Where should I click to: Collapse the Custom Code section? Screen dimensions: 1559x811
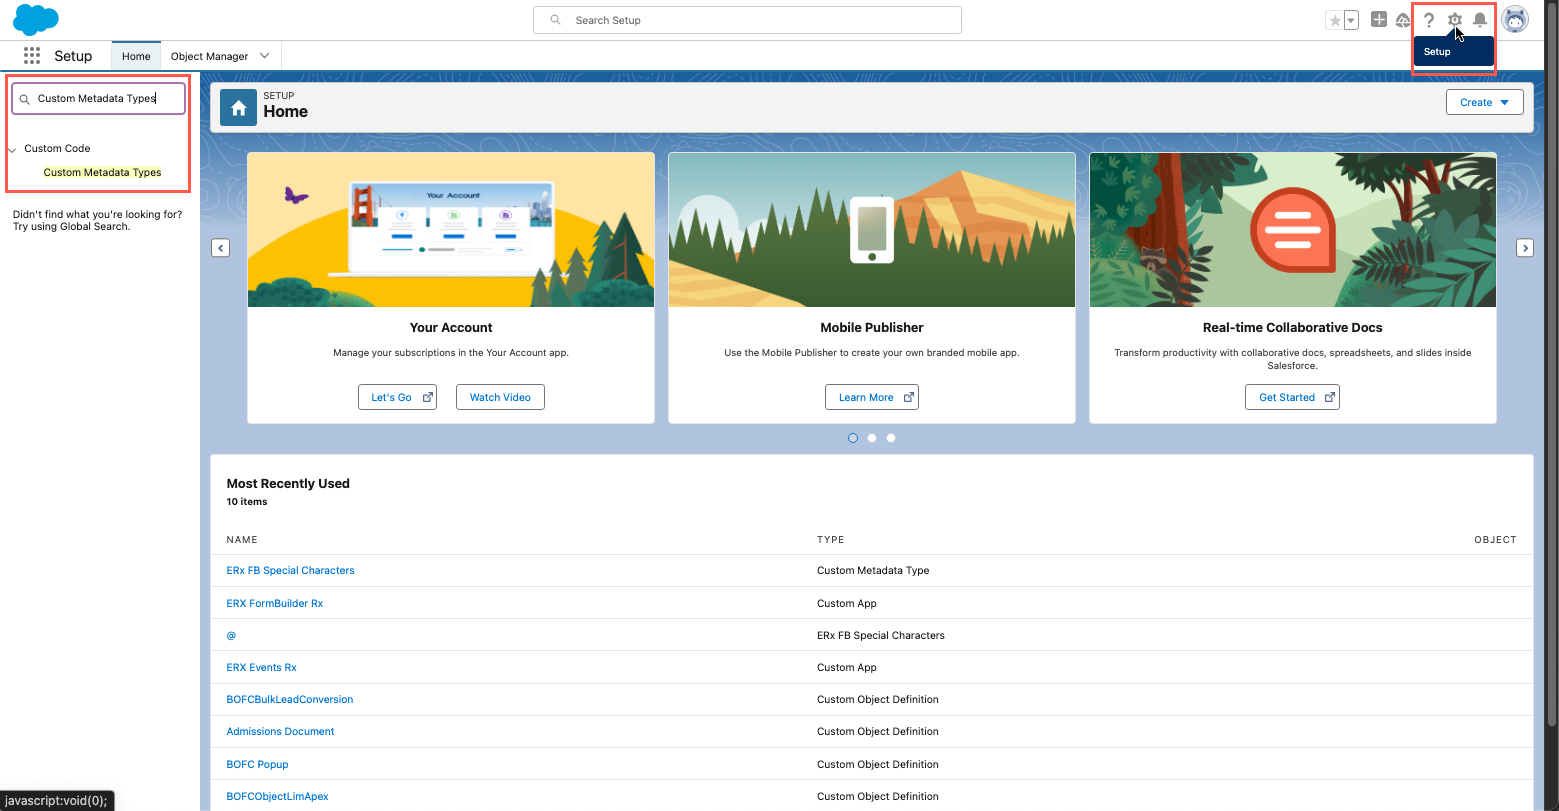point(12,149)
